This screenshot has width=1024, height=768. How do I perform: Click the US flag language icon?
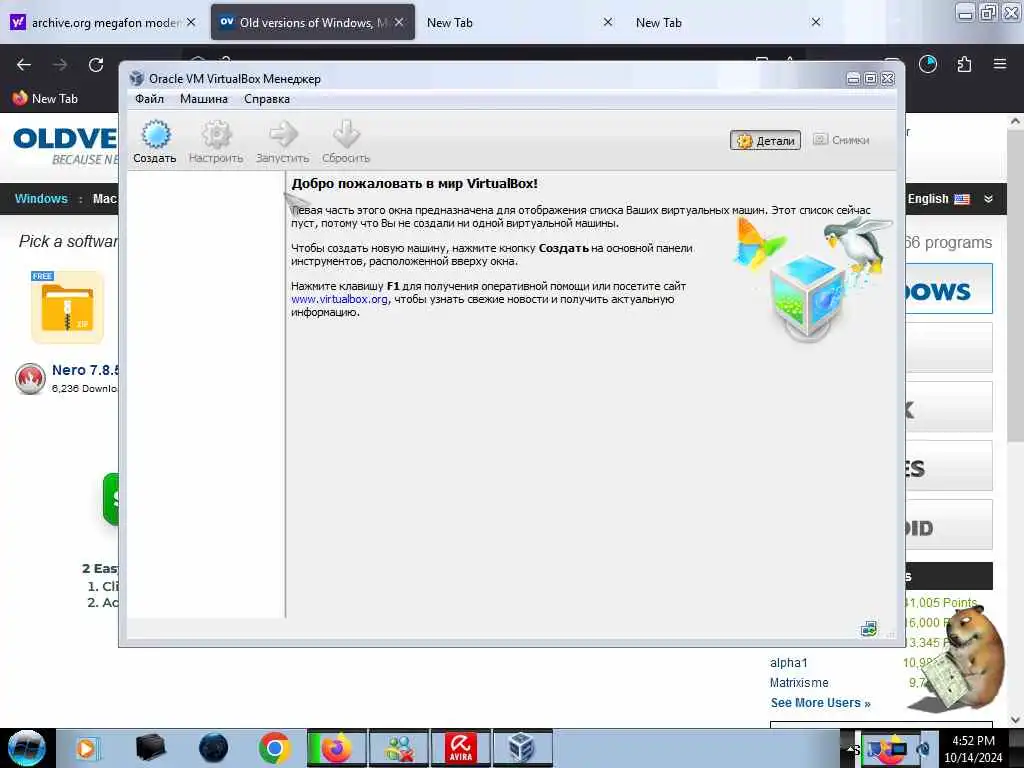(x=962, y=199)
